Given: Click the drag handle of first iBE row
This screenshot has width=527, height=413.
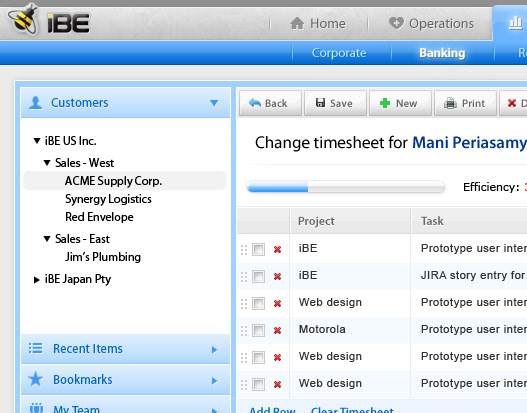Looking at the screenshot, I should click(244, 250).
